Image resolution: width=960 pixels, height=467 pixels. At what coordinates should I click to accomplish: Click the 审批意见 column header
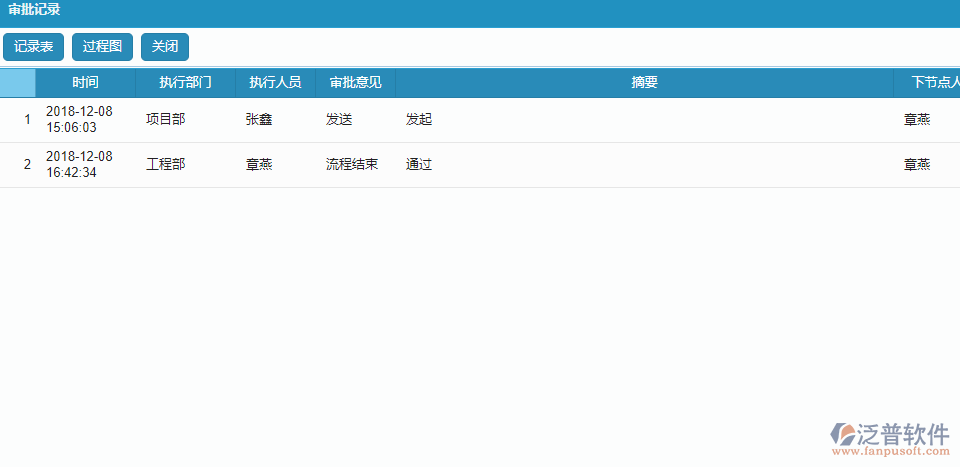point(355,83)
